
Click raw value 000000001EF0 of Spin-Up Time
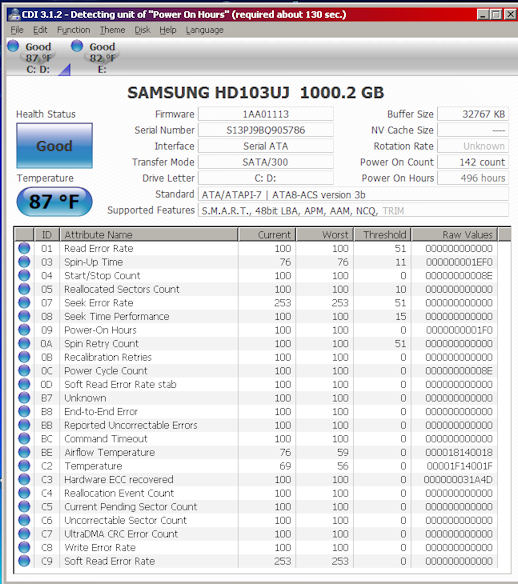[x=459, y=262]
